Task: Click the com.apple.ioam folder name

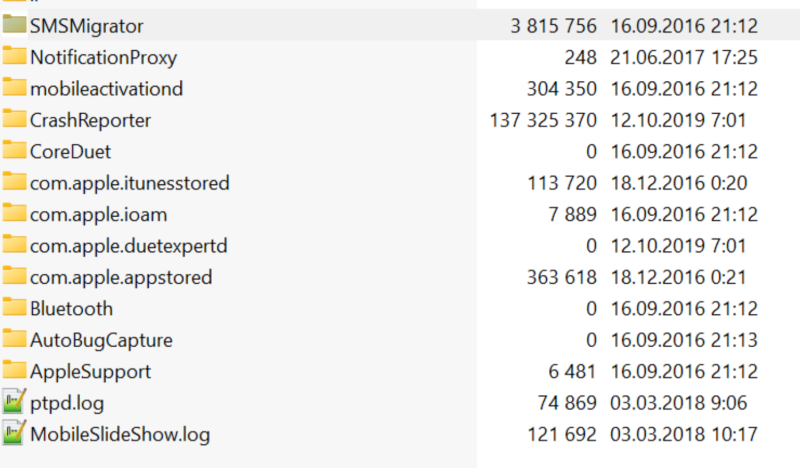Action: tap(98, 215)
